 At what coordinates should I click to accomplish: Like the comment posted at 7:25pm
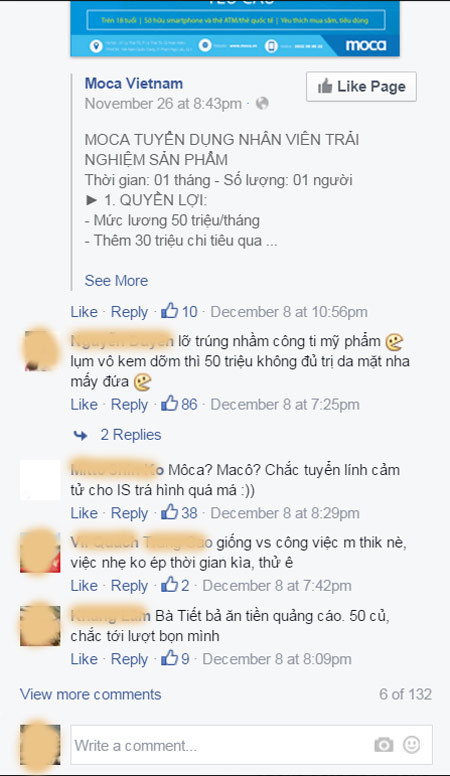pos(84,404)
